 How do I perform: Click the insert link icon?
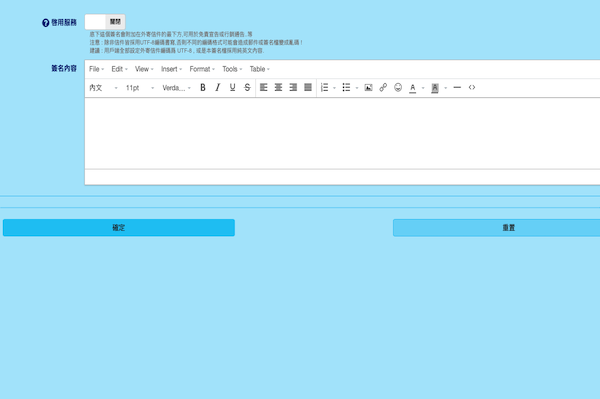click(383, 88)
